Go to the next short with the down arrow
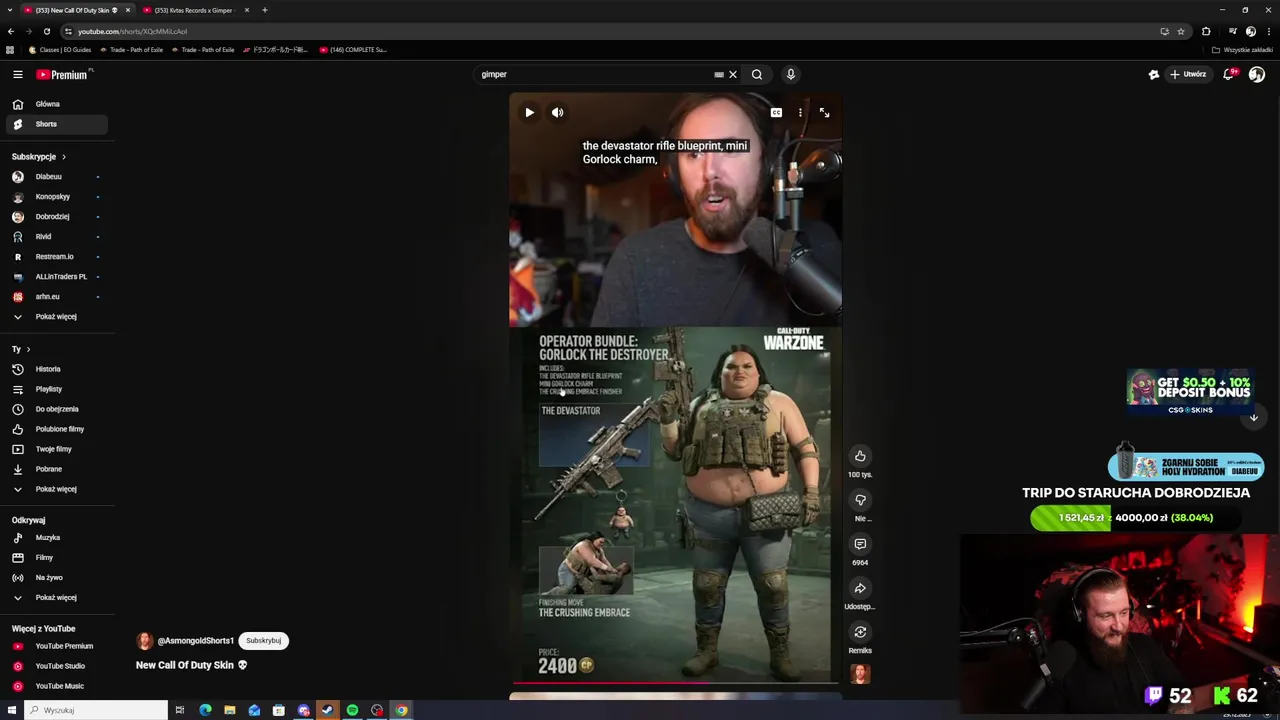This screenshot has width=1280, height=720. (x=1253, y=418)
